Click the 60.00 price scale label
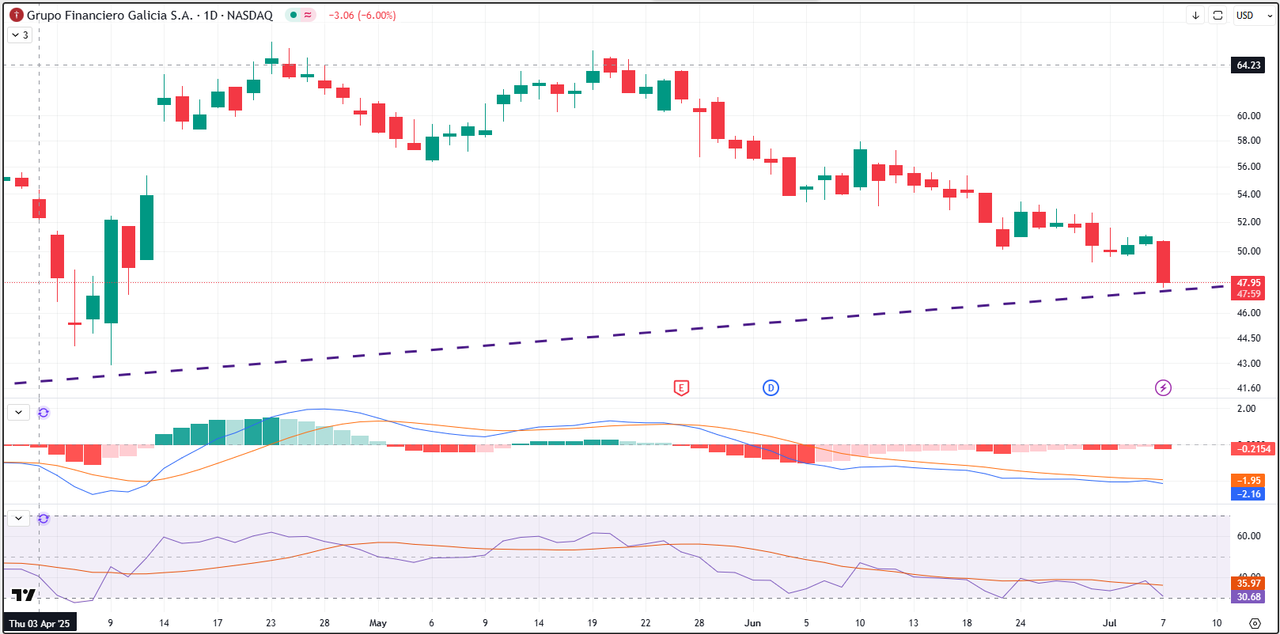 pos(1248,116)
